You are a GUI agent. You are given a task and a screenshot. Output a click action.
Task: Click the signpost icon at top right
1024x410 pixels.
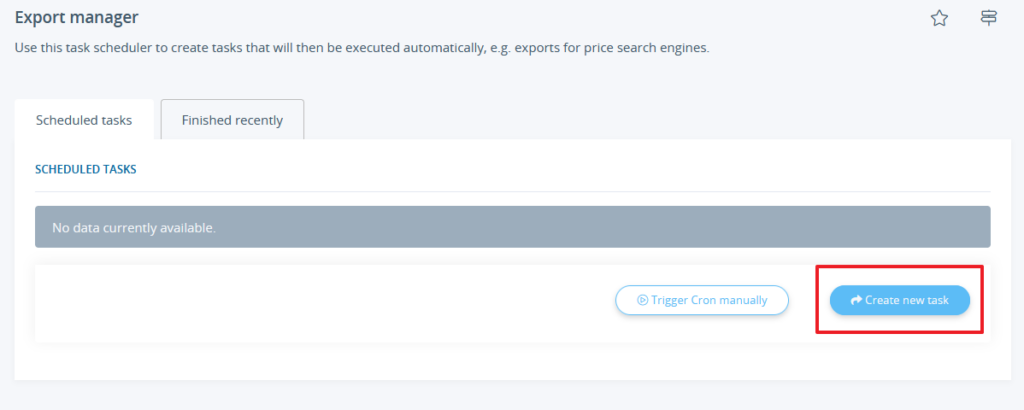click(989, 18)
